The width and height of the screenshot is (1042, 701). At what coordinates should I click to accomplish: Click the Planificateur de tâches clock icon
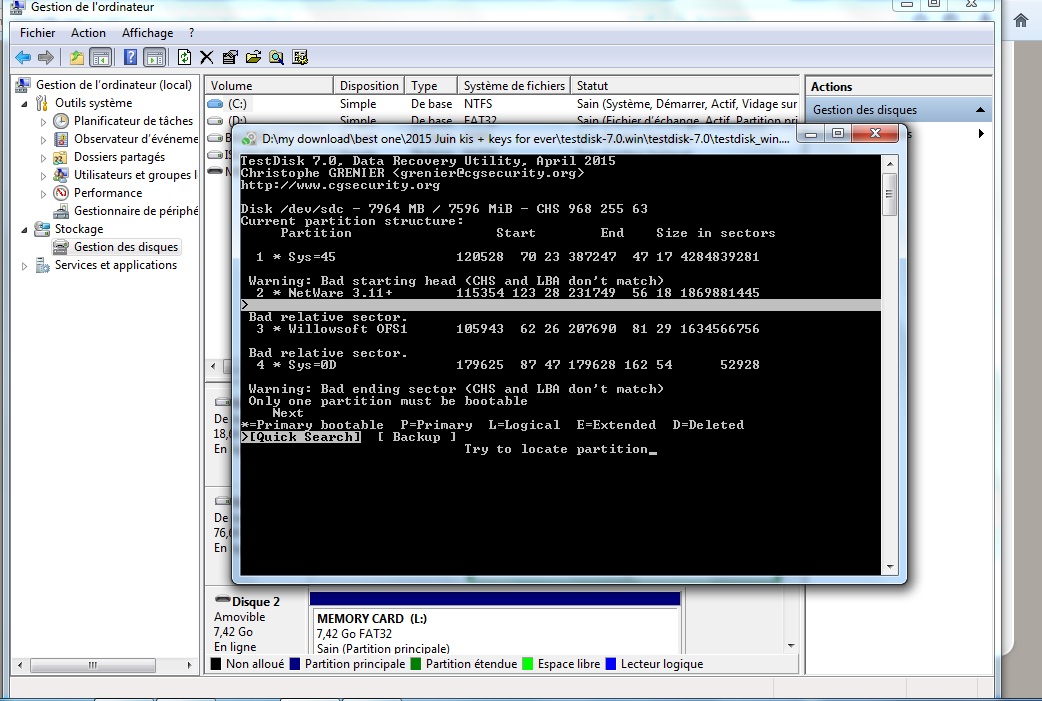pyautogui.click(x=61, y=121)
